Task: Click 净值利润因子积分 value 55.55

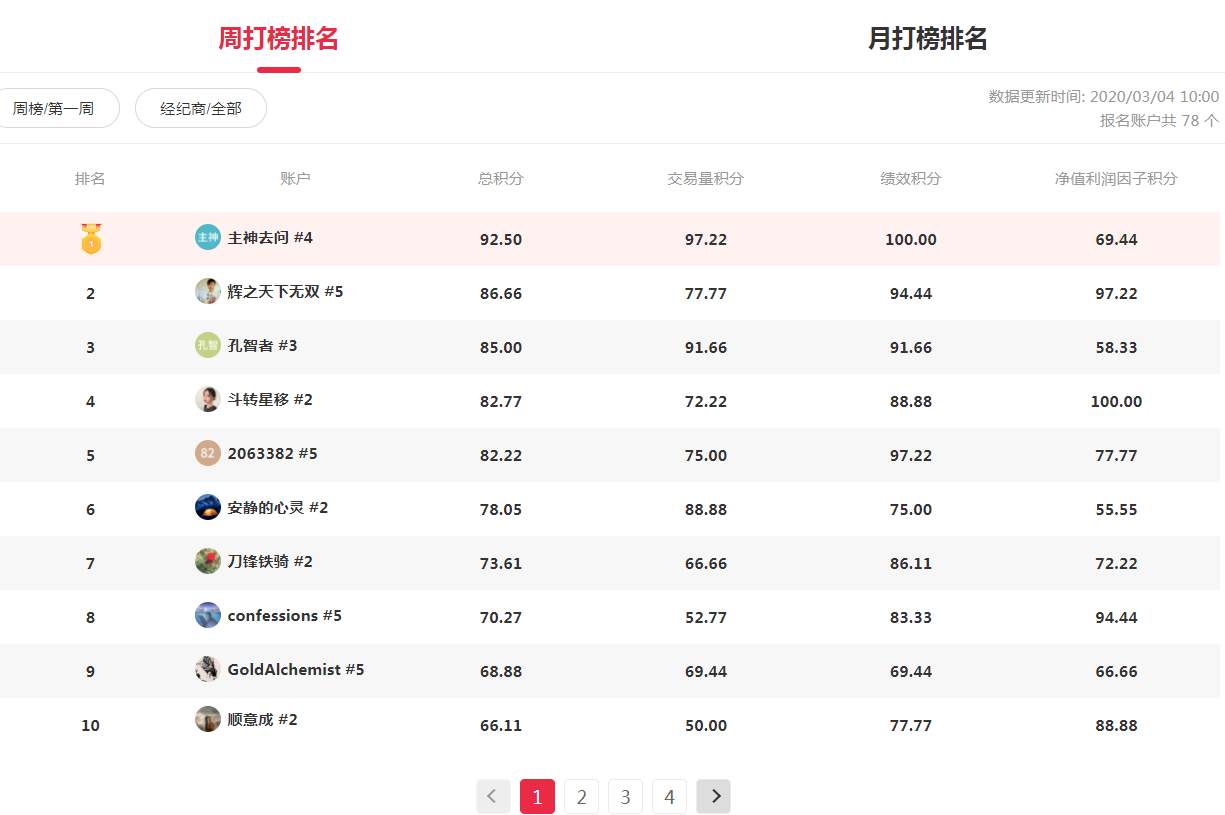Action: 1116,510
